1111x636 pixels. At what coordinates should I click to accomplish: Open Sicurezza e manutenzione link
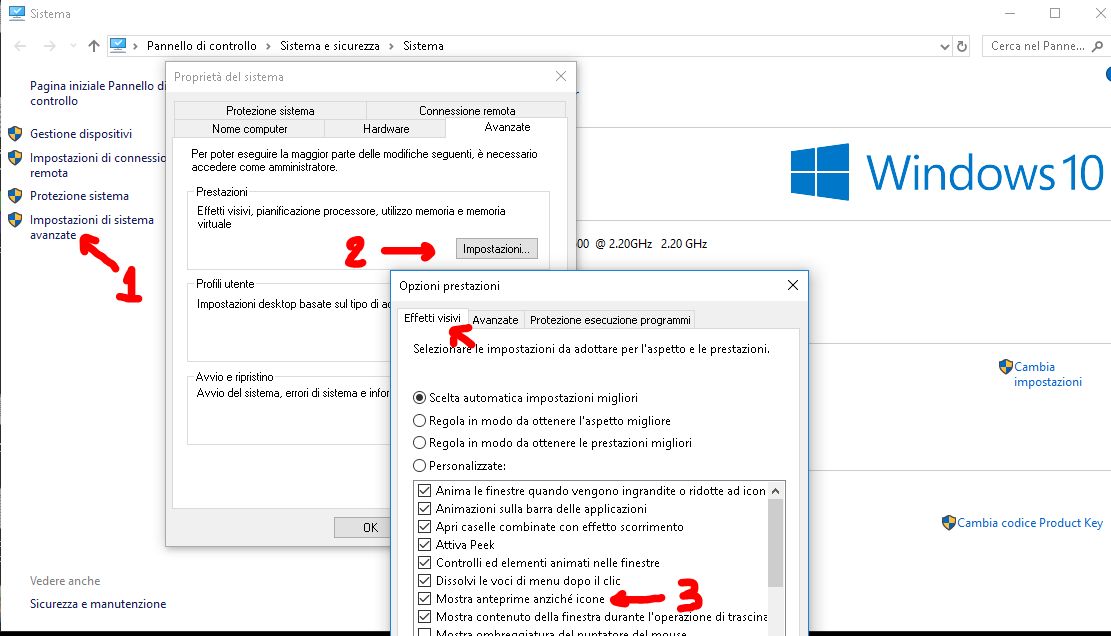click(x=98, y=604)
